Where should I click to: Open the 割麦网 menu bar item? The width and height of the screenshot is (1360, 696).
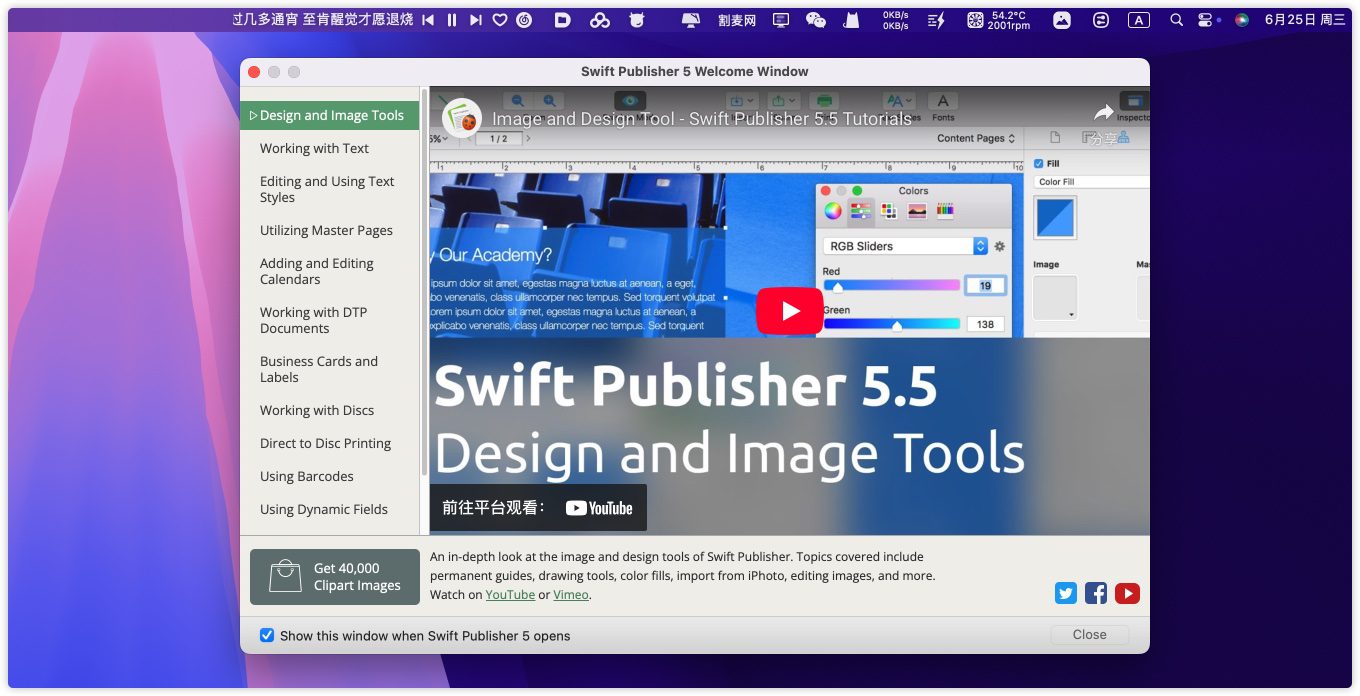coord(737,20)
